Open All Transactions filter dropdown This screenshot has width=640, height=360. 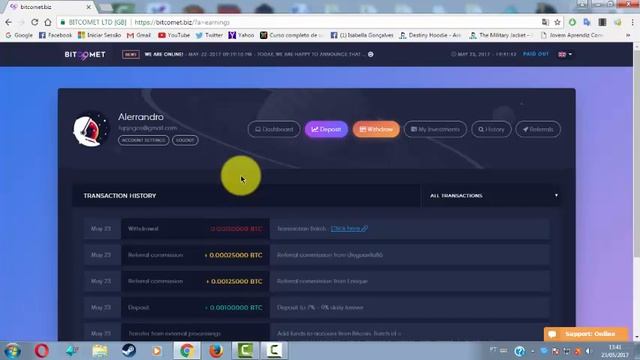point(491,196)
